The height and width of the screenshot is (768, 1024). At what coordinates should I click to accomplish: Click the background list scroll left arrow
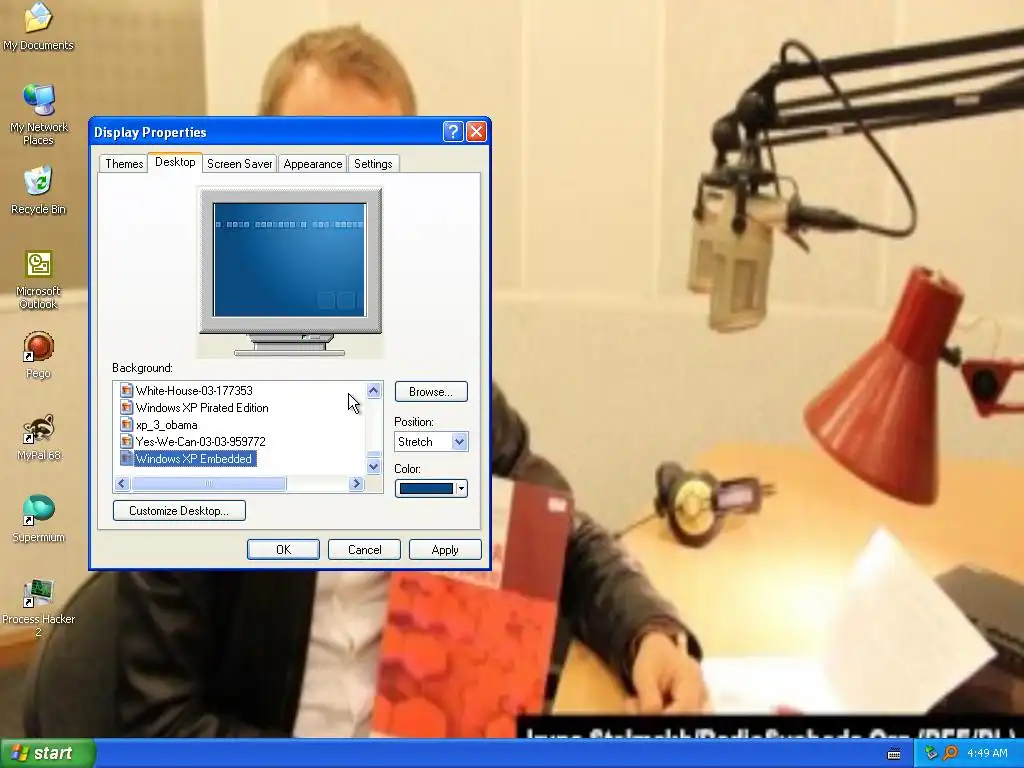(x=122, y=483)
